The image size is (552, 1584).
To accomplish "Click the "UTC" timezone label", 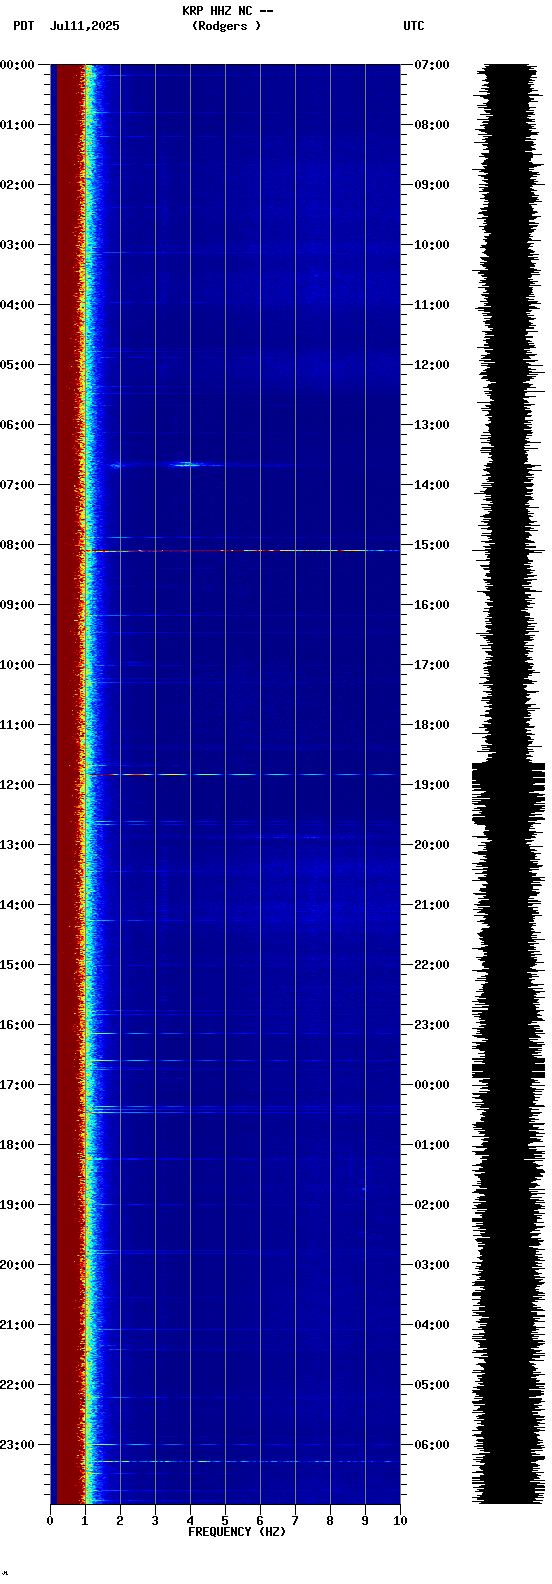I will 414,26.
